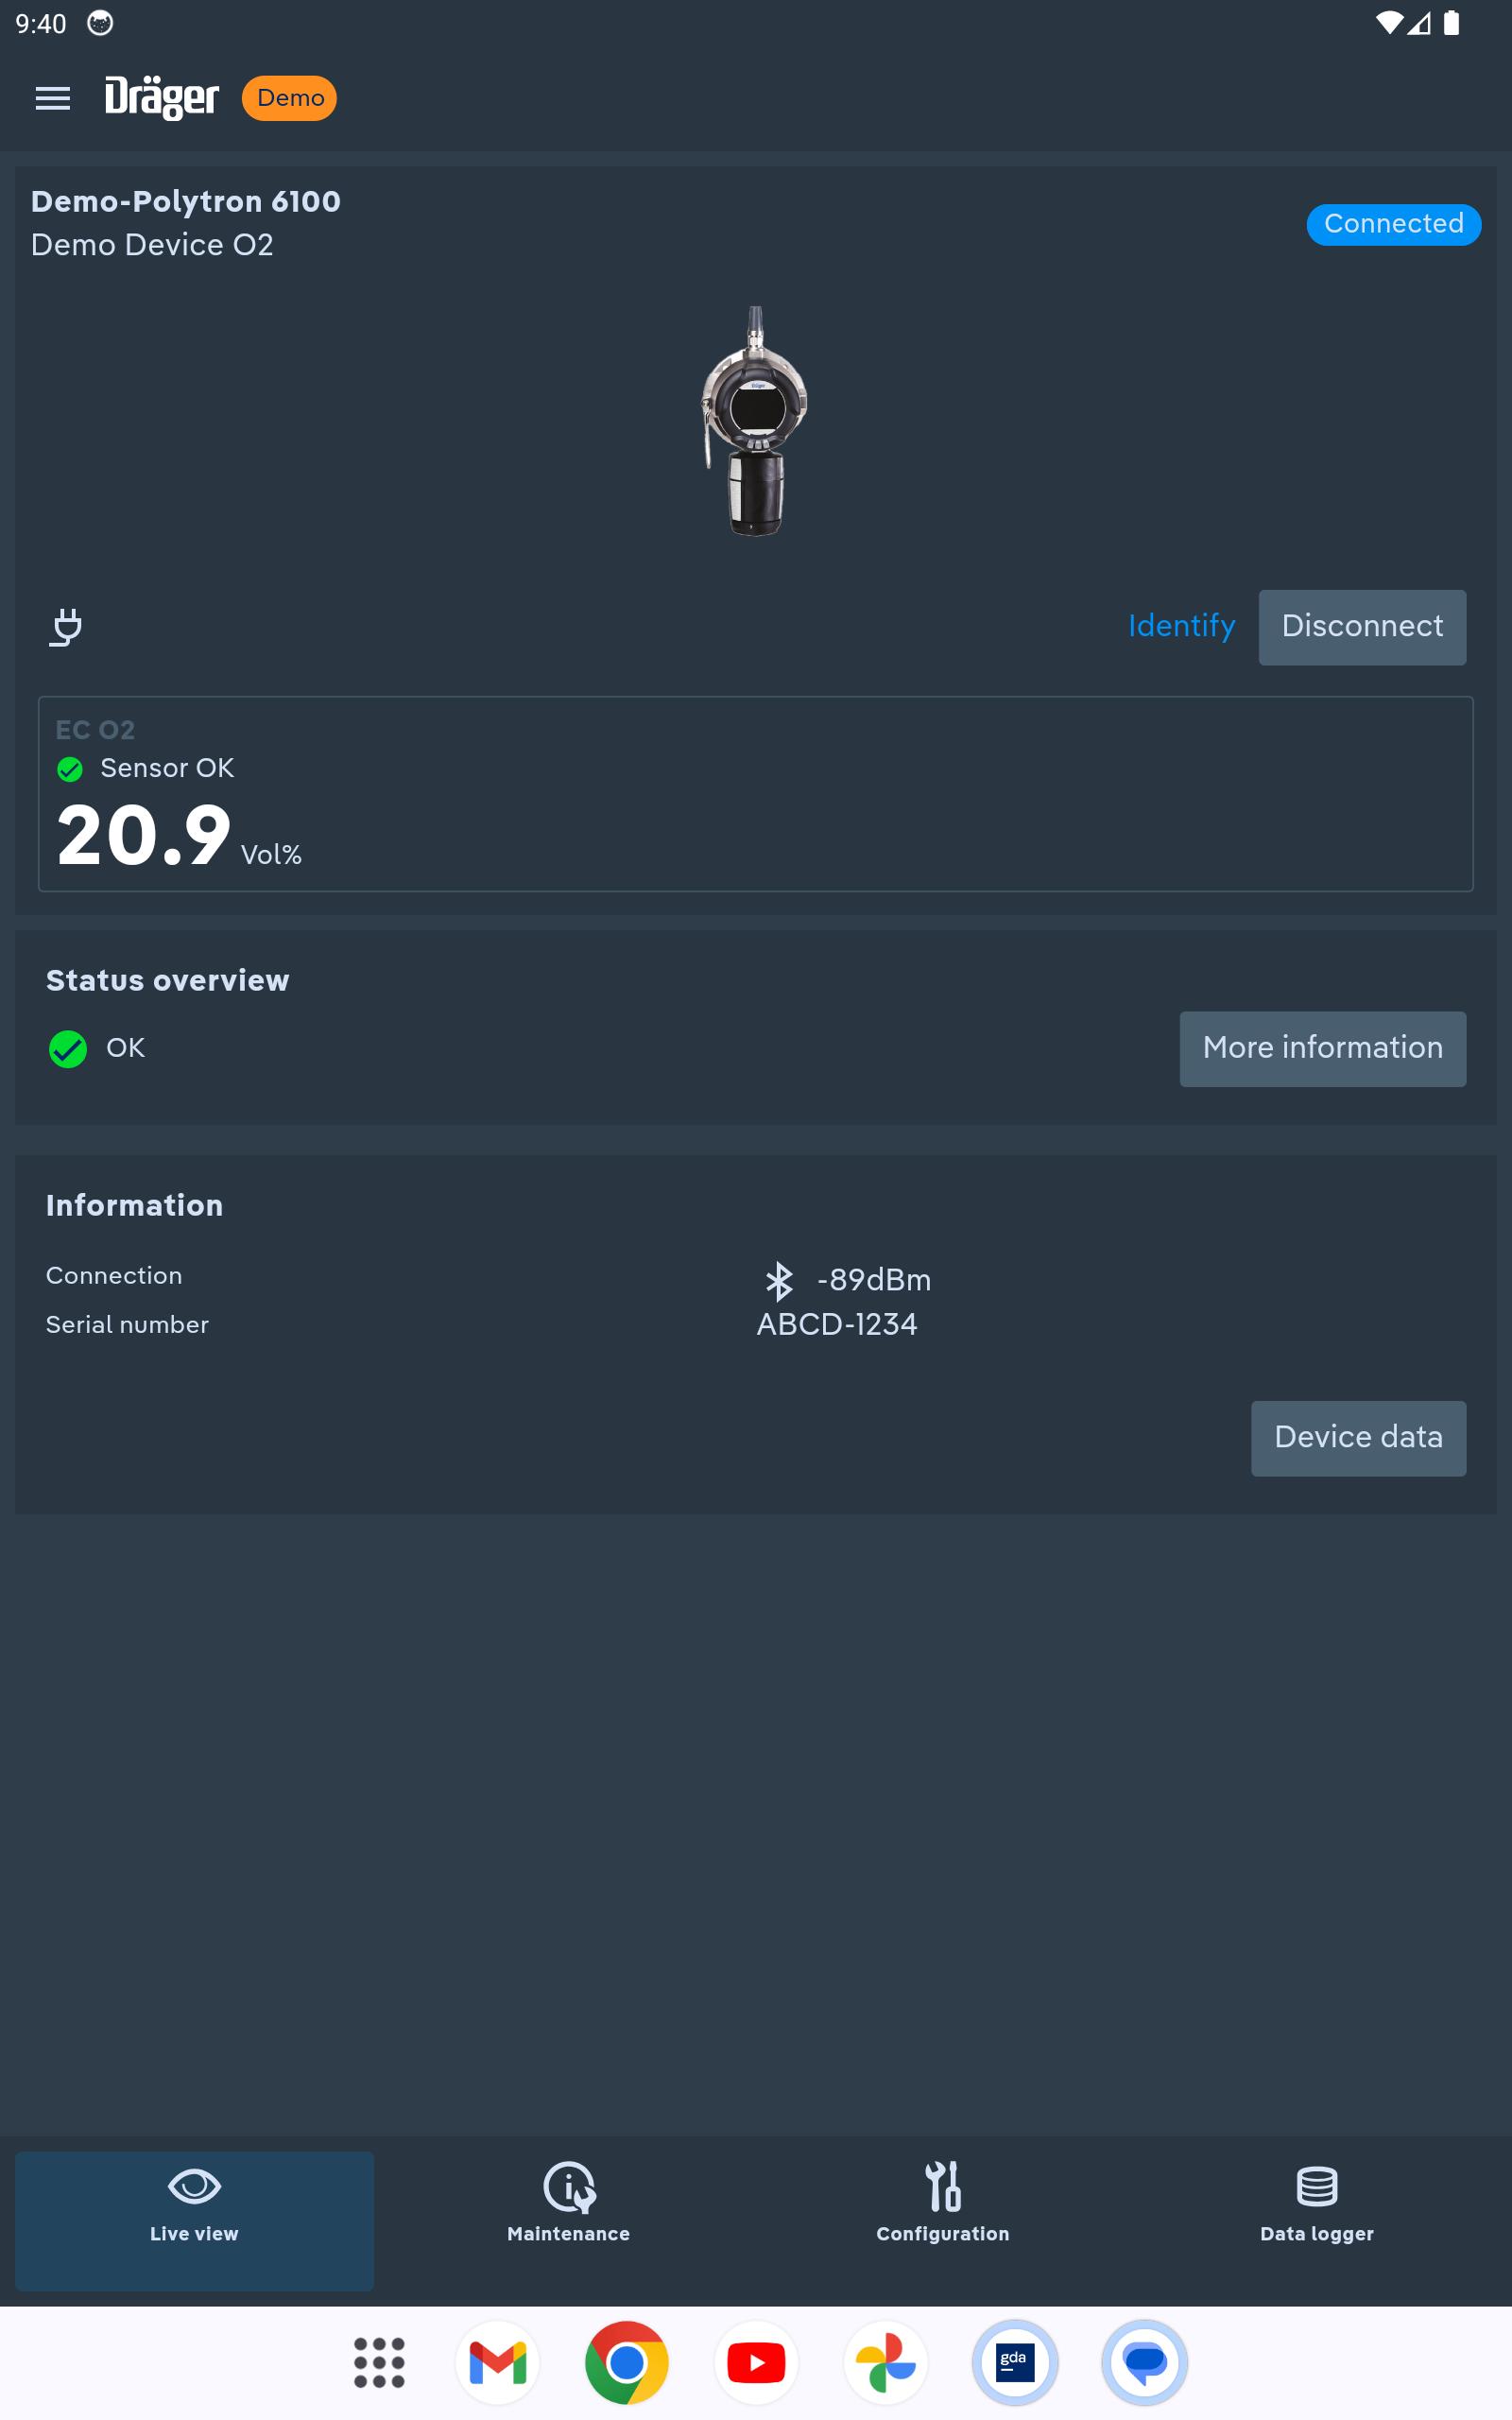Tap the Connected status badge
Screen dimensions: 1512x2420
(x=1393, y=223)
